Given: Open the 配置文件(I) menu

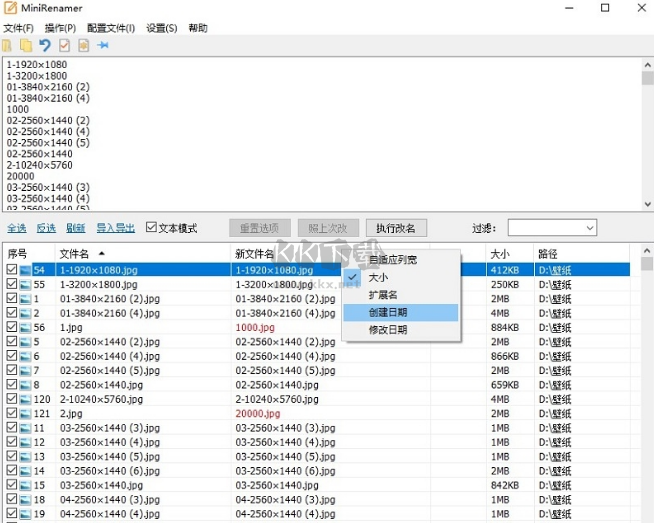Looking at the screenshot, I should point(110,28).
